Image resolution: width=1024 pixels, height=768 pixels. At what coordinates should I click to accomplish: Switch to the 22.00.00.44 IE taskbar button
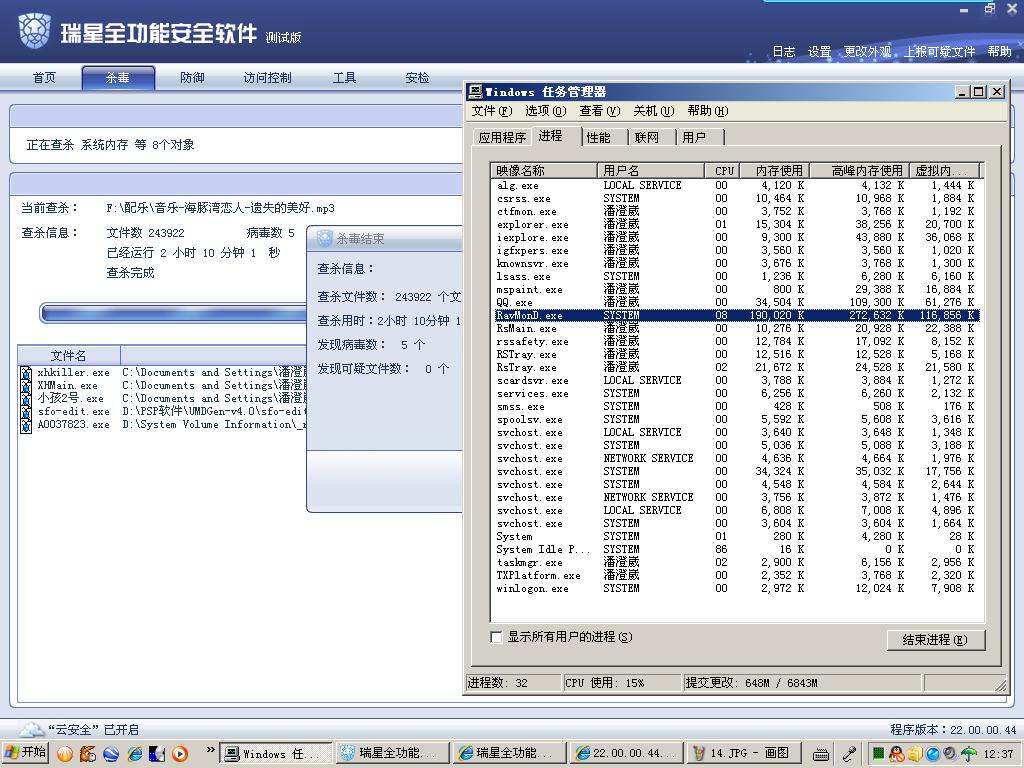tap(626, 753)
